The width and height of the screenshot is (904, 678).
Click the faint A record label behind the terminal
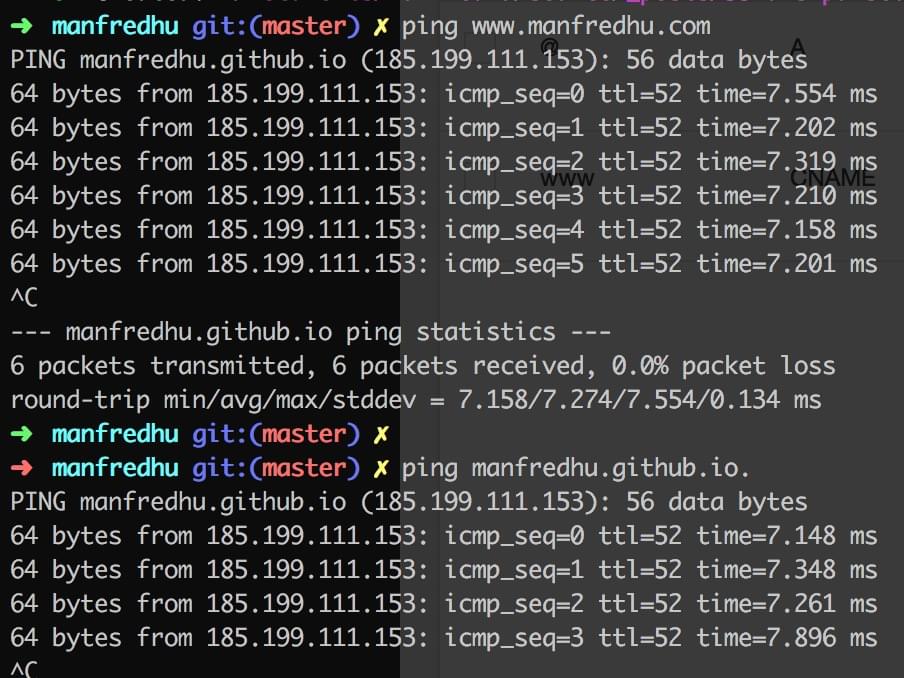pyautogui.click(x=797, y=46)
